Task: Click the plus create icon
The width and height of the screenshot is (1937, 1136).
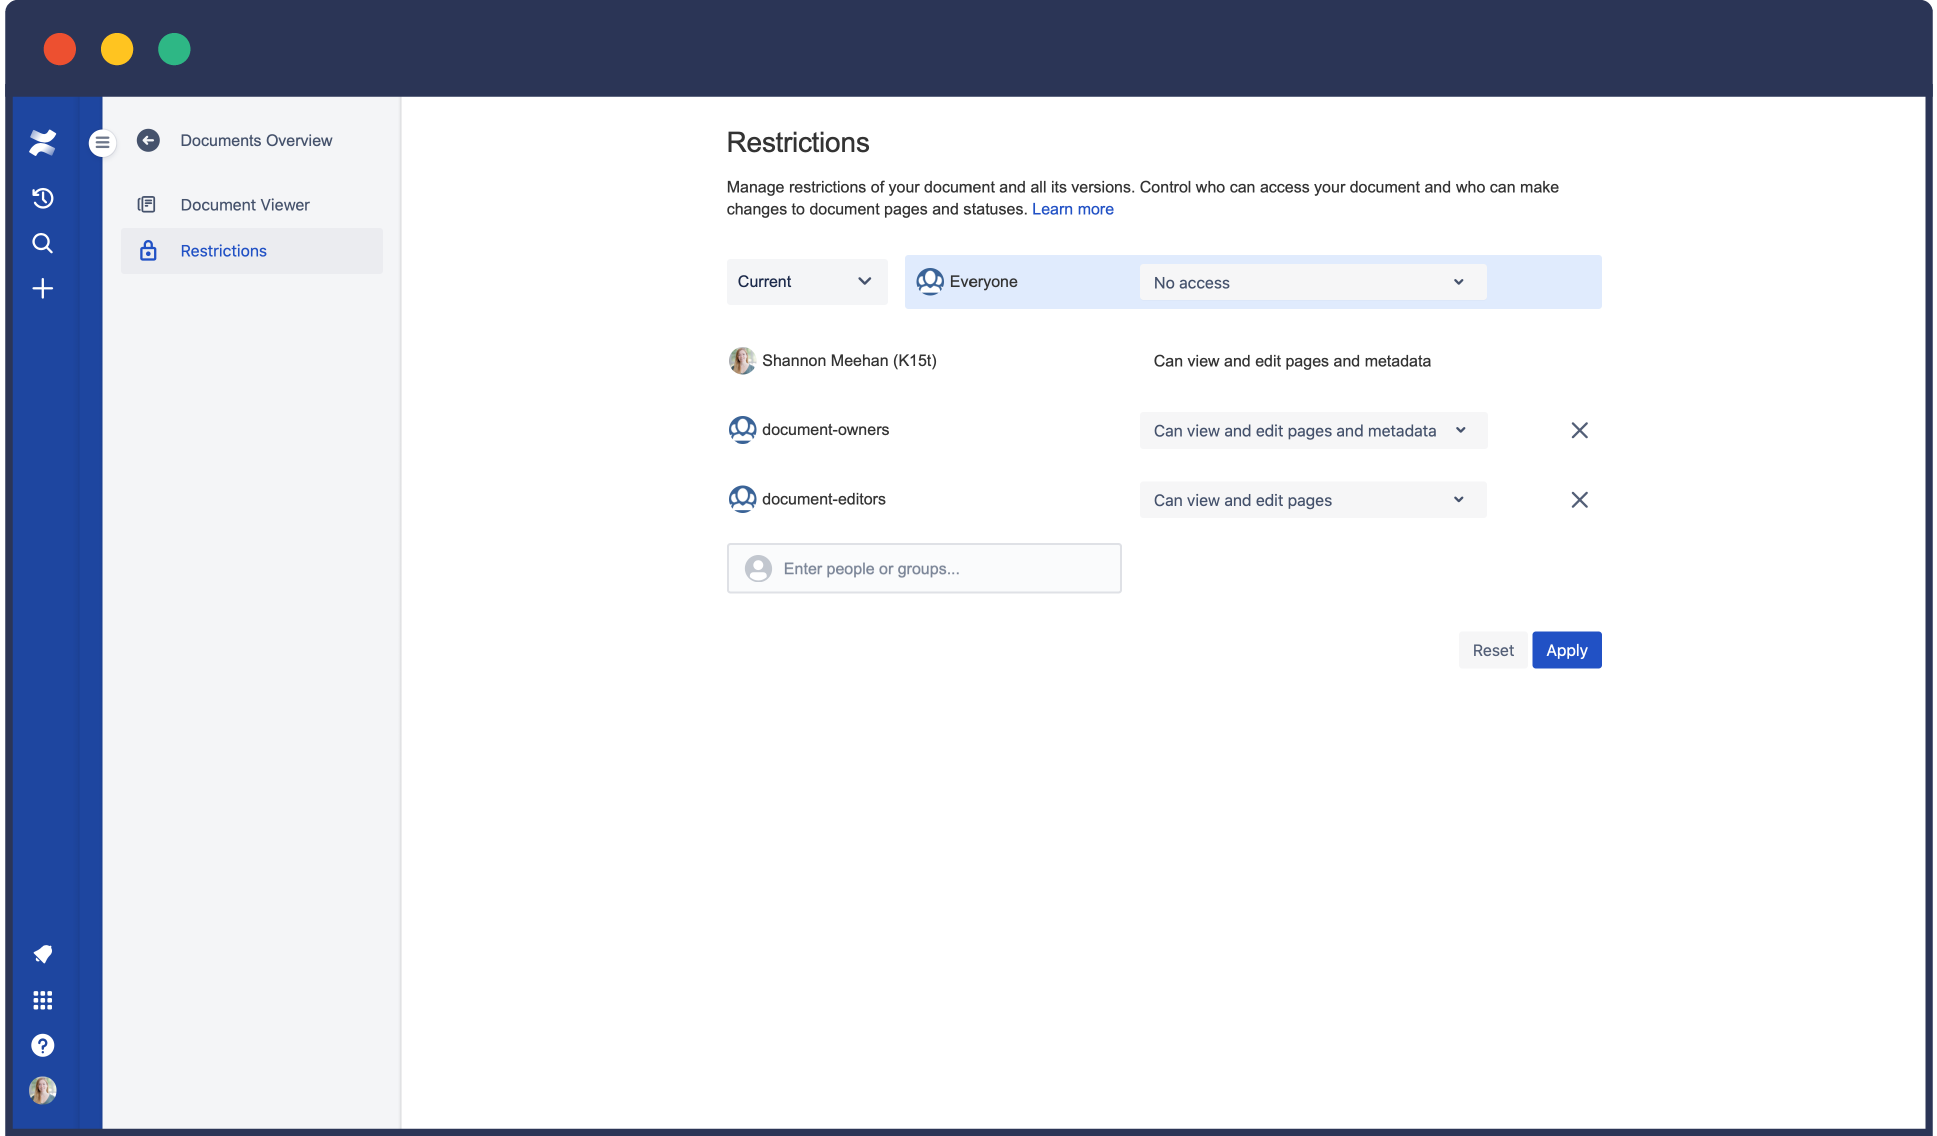Action: tap(42, 289)
